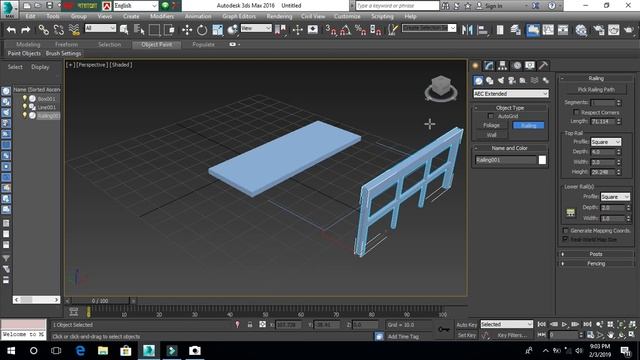640x360 pixels.
Task: Click the Select and Place icon
Action: 232,29
